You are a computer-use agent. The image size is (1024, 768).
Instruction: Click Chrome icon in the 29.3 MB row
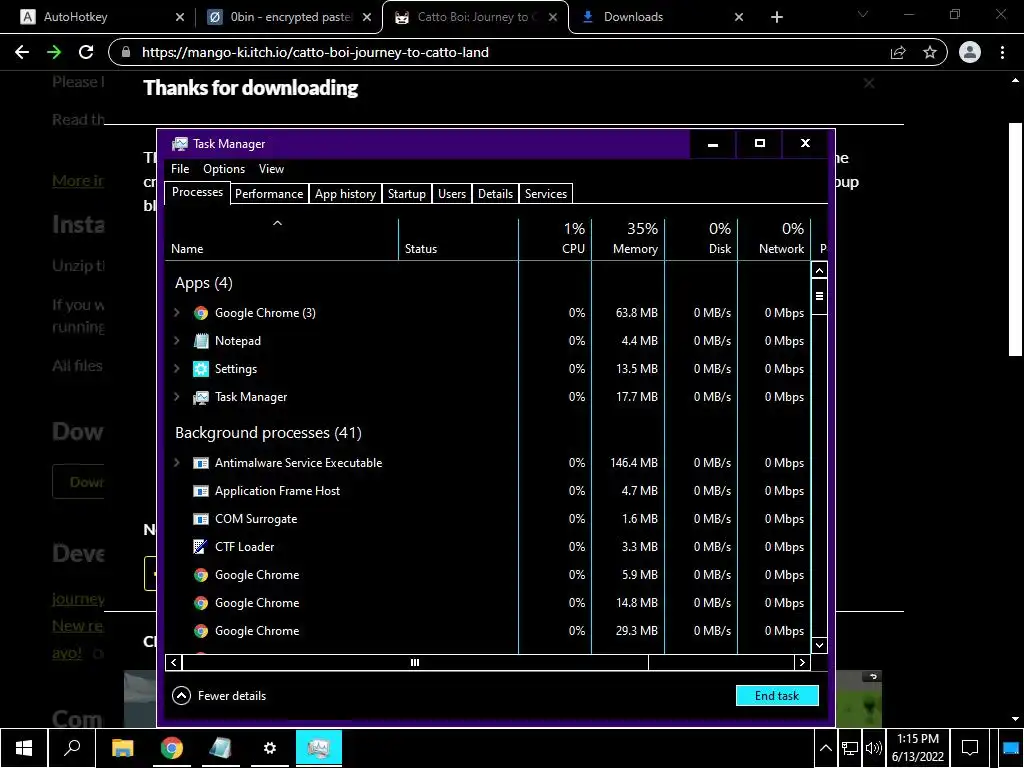point(200,631)
